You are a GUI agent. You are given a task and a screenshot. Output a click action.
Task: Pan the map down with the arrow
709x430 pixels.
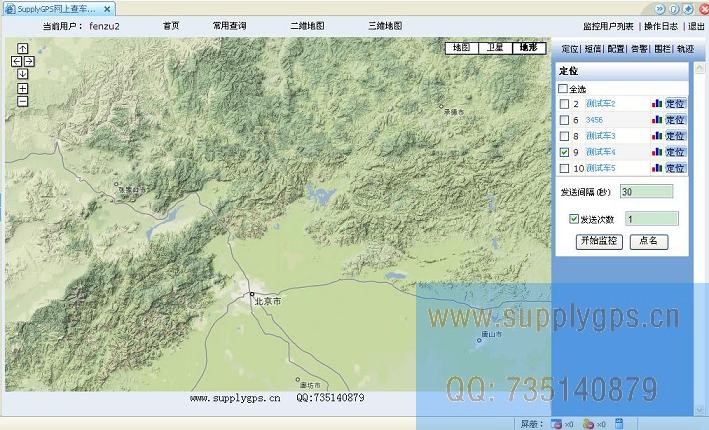[x=22, y=73]
